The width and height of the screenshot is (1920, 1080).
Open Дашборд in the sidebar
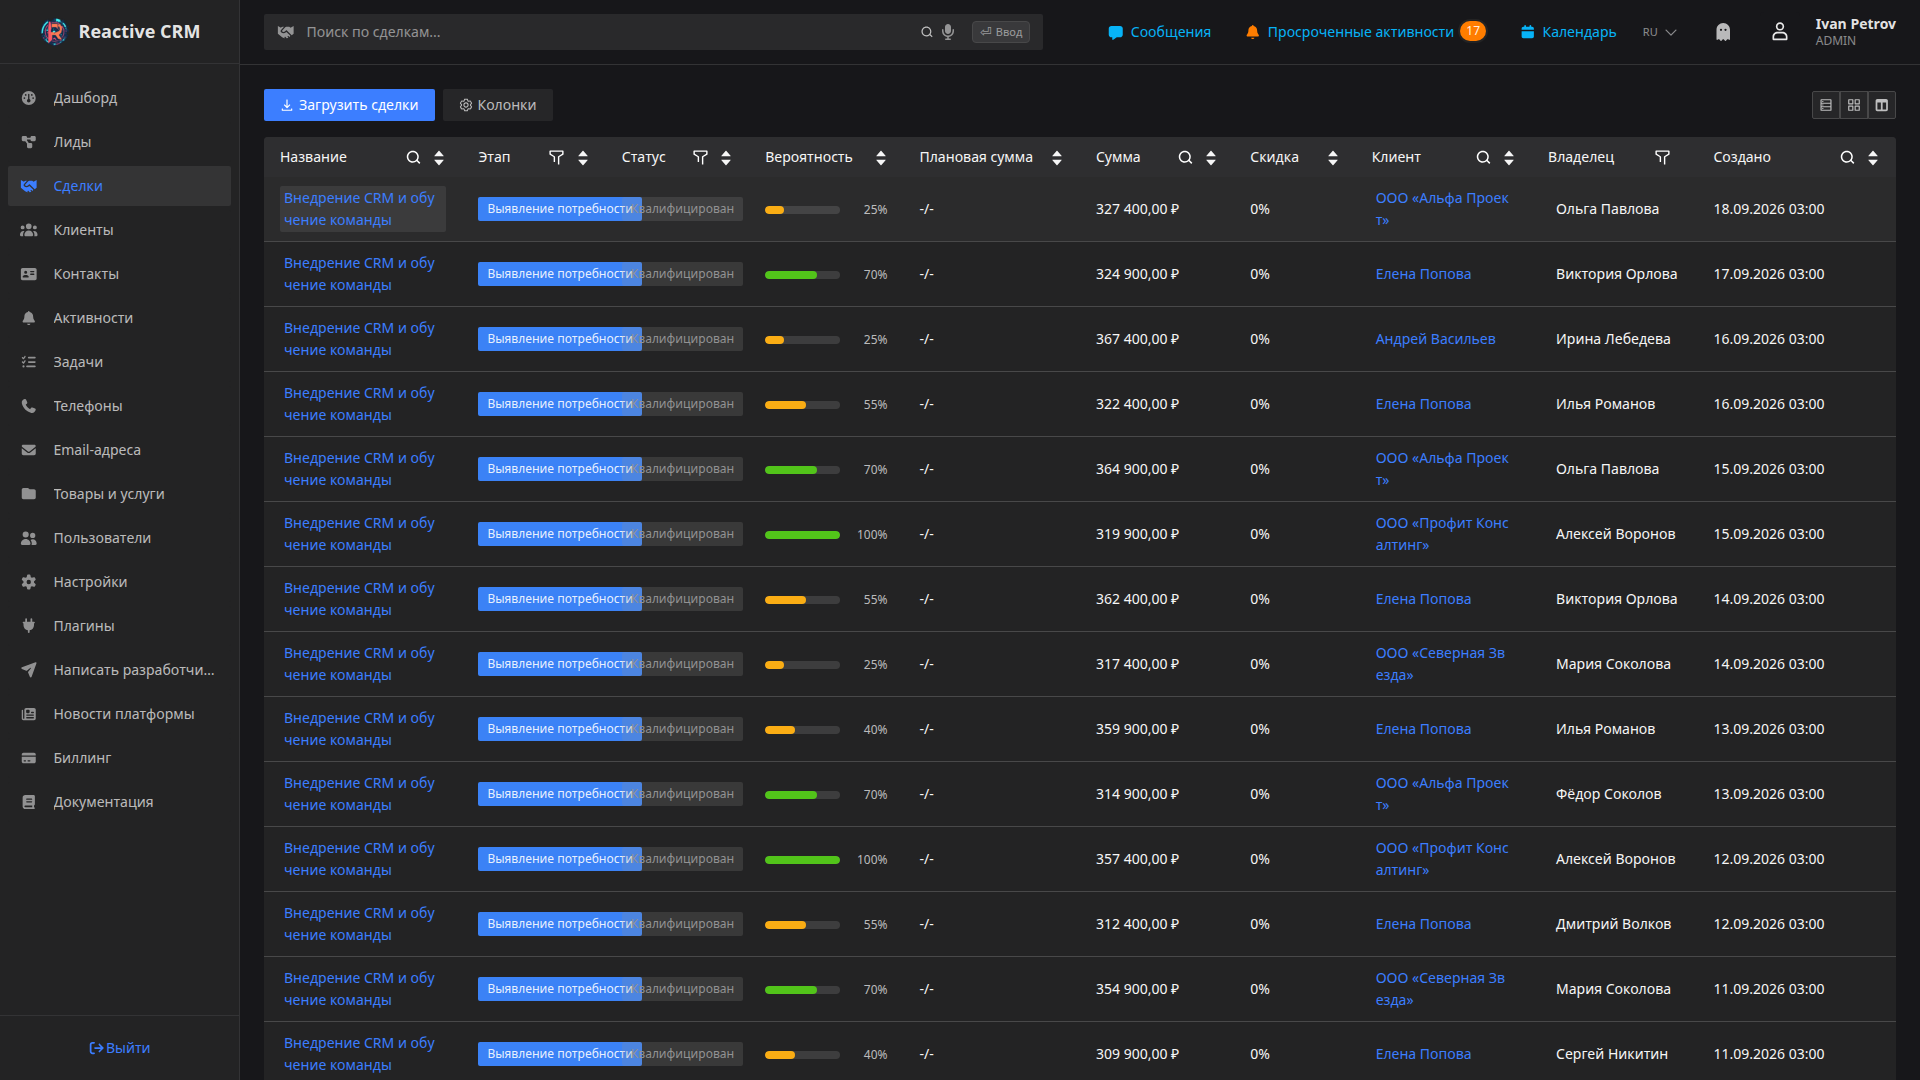(x=119, y=98)
